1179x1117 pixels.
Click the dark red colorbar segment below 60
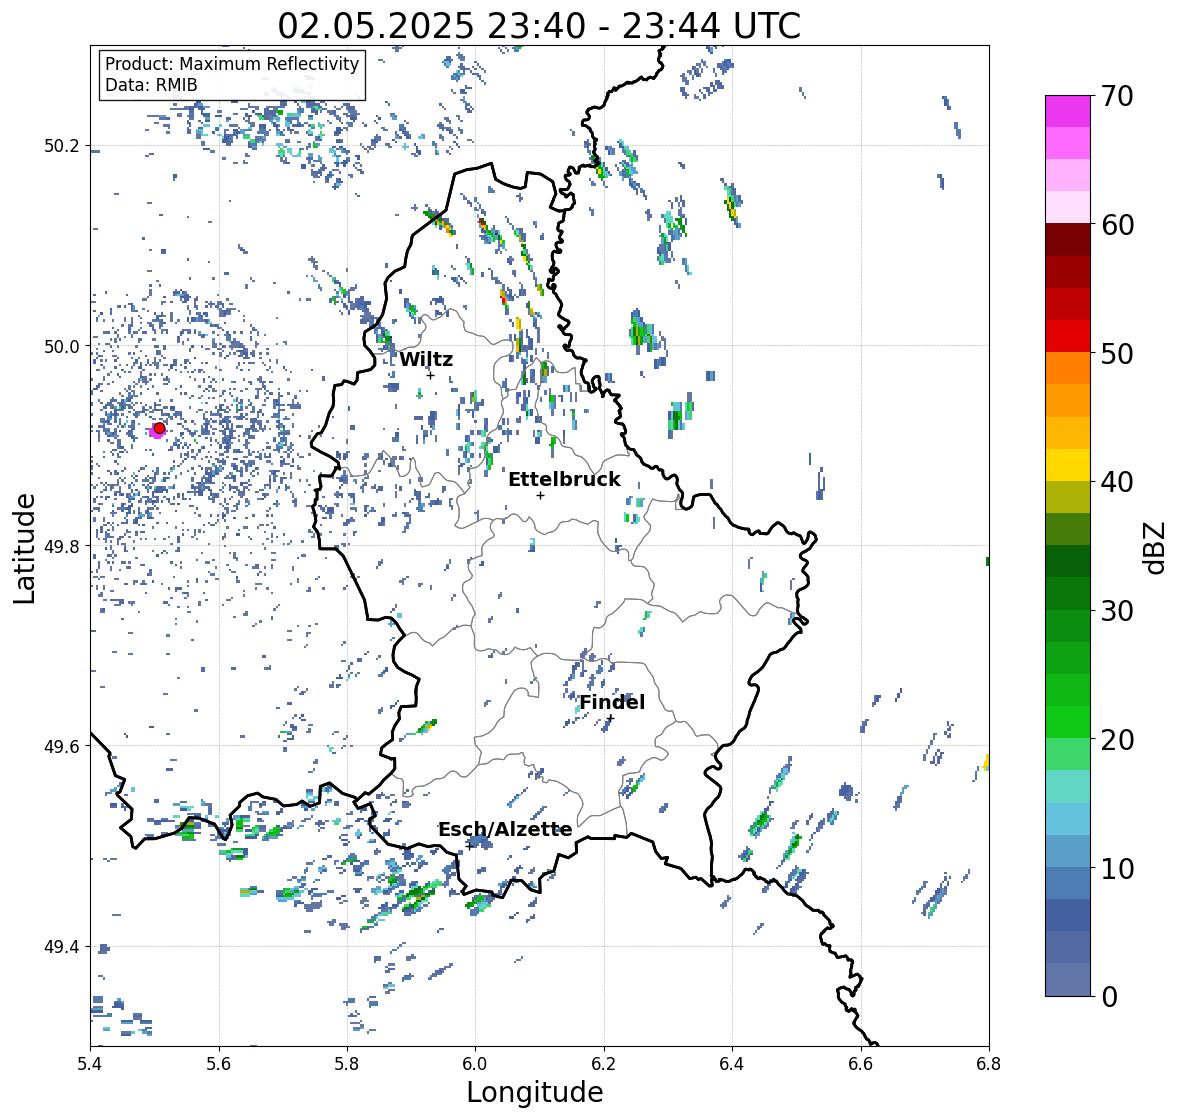1068,240
